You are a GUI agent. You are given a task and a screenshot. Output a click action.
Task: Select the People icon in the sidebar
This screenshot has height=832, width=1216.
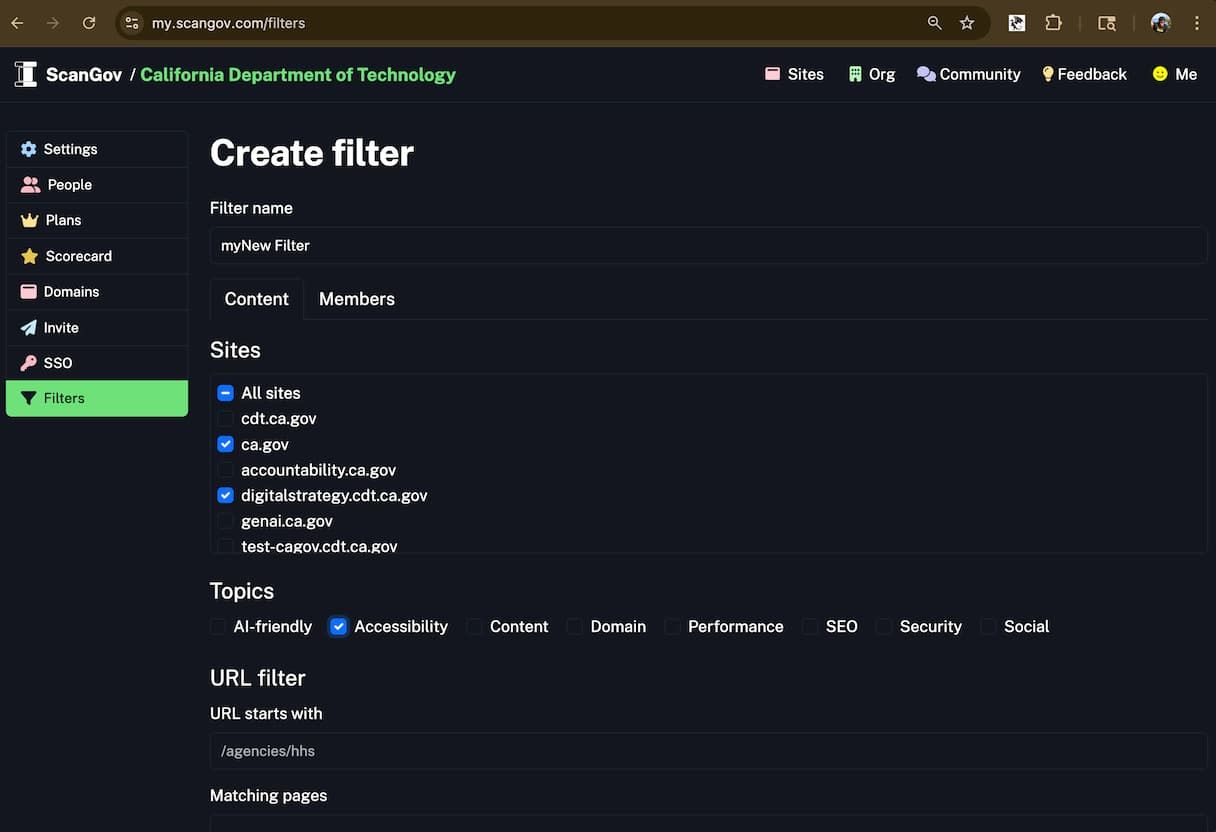(28, 184)
